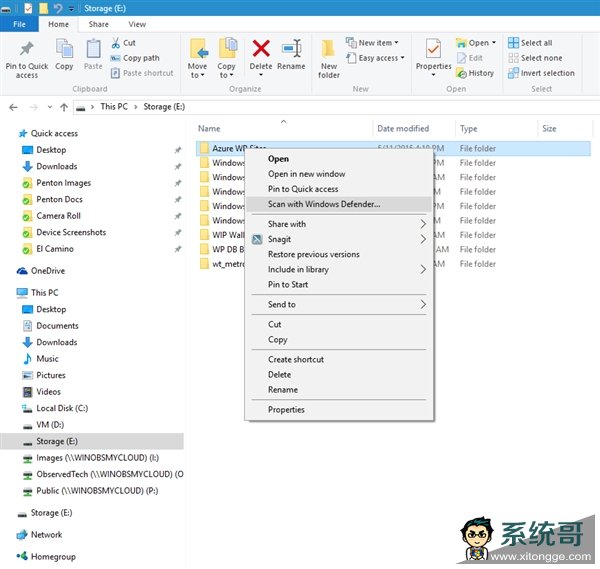Choose Create shortcut in the context menu
Viewport: 600px width, 569px height.
click(339, 360)
